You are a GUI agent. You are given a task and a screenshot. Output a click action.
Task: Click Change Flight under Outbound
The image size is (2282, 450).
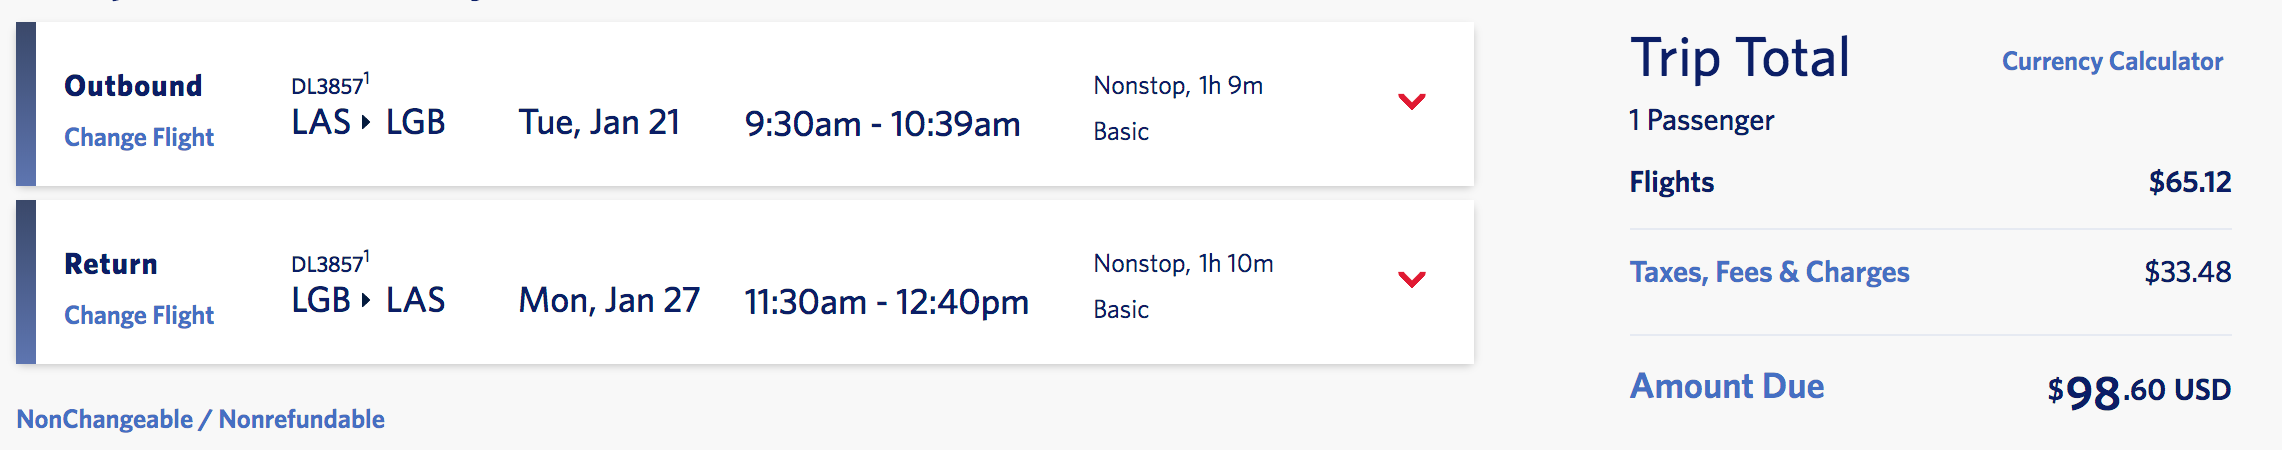click(x=139, y=137)
